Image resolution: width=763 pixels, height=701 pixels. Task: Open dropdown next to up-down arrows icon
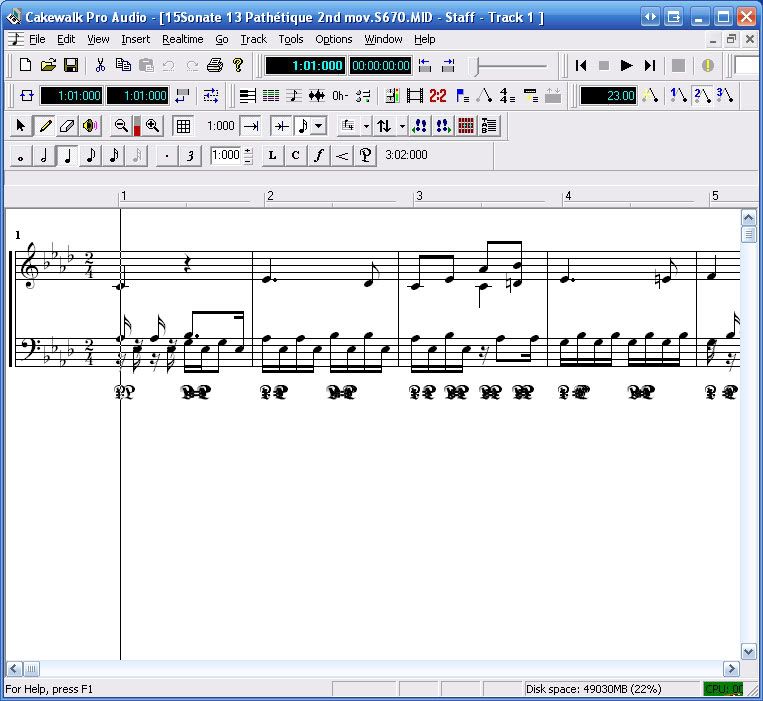click(401, 126)
